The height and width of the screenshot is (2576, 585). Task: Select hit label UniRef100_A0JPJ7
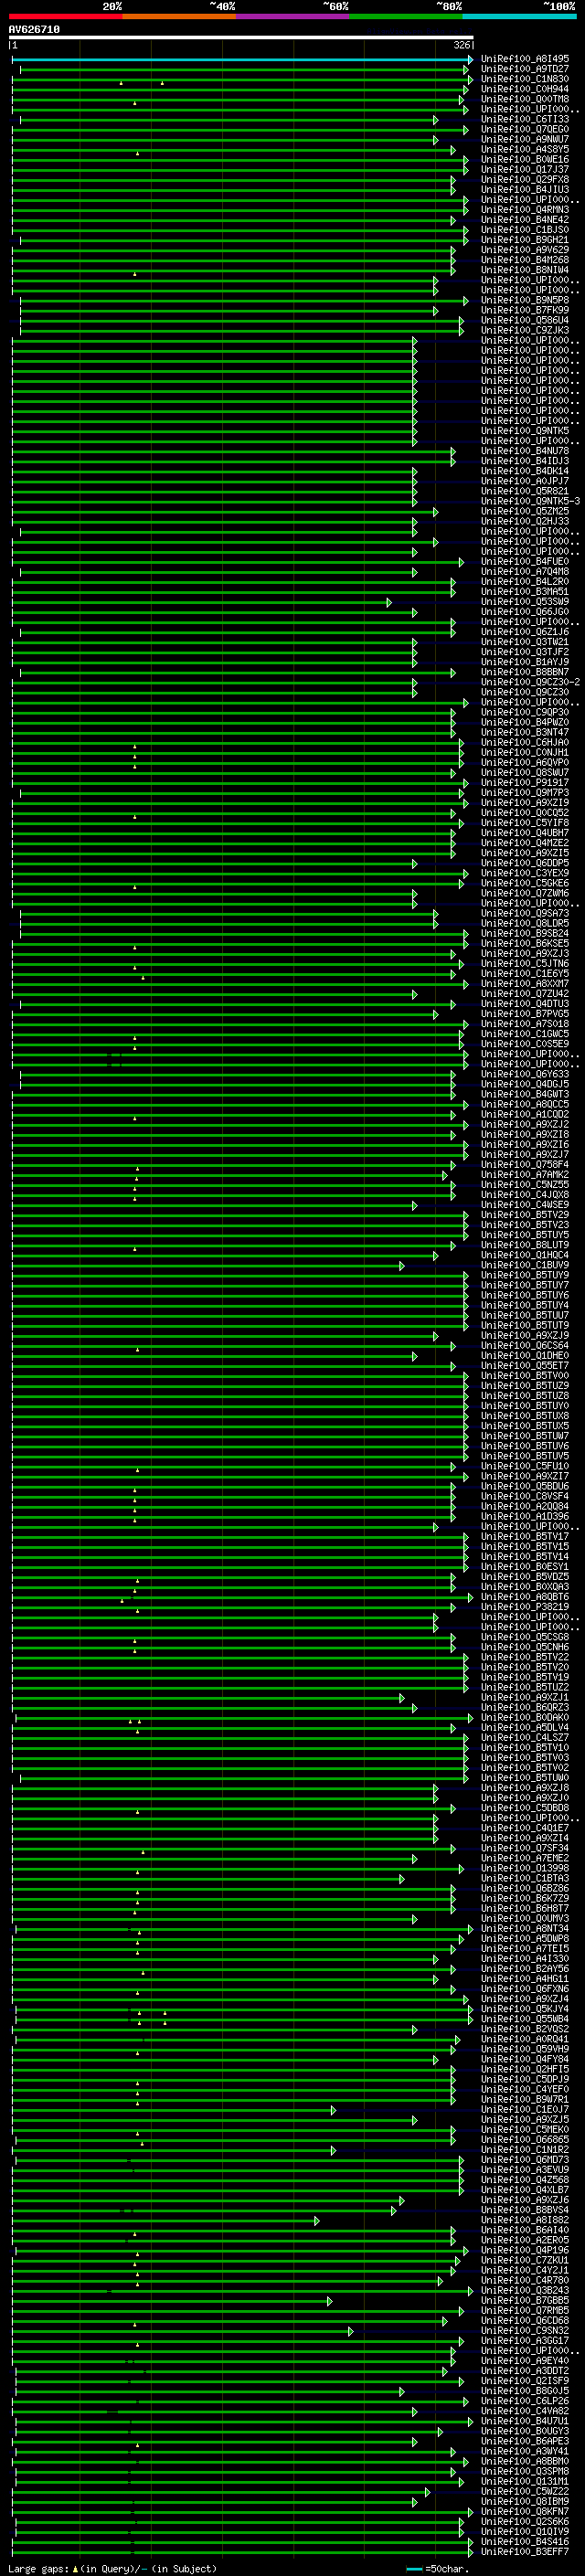[525, 481]
